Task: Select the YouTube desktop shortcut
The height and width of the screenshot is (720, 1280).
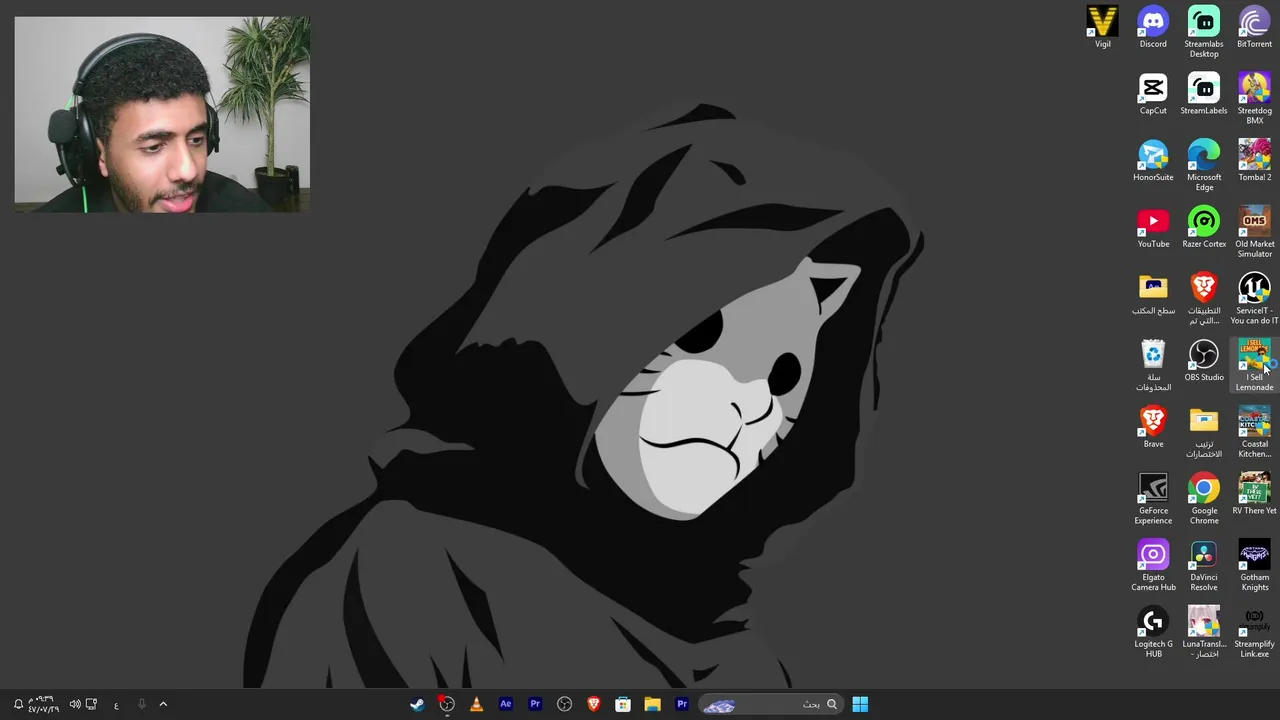Action: 1153,228
